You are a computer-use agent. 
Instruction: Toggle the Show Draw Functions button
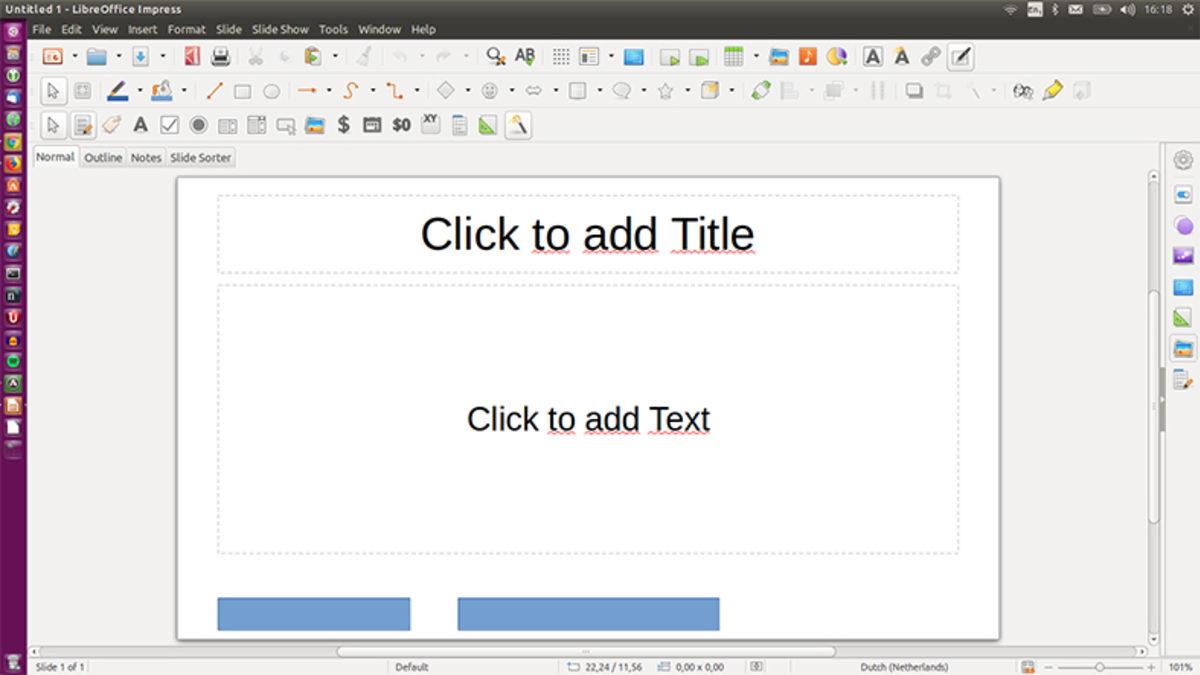(959, 56)
